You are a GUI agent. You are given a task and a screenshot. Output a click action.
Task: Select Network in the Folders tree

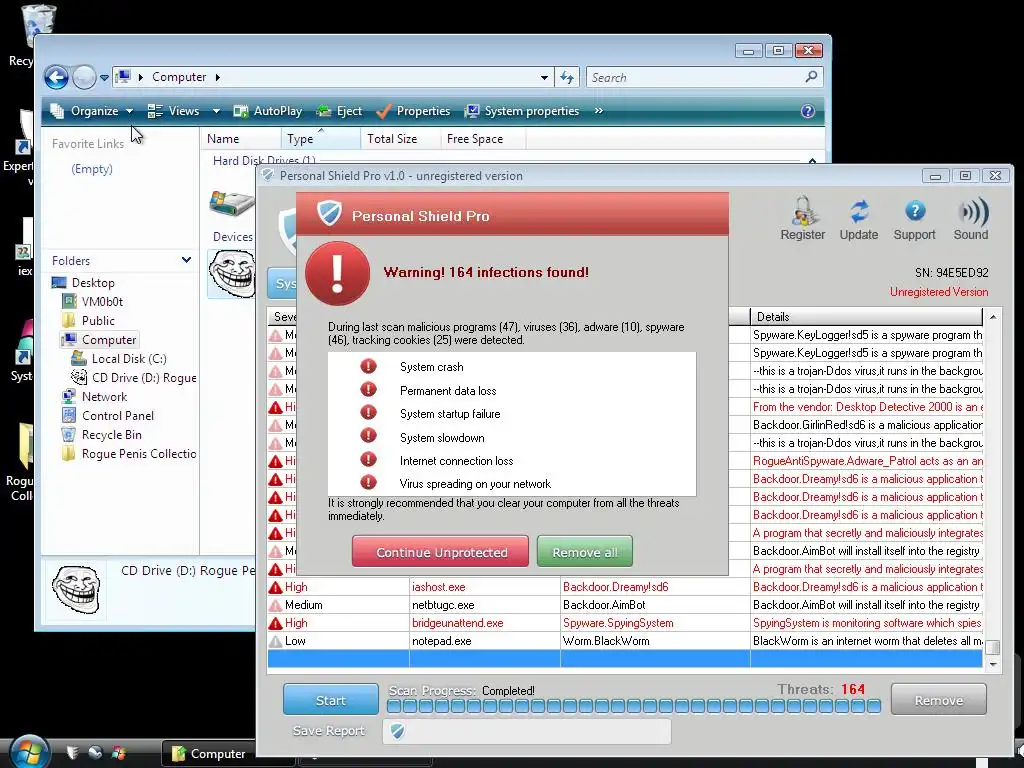[104, 396]
